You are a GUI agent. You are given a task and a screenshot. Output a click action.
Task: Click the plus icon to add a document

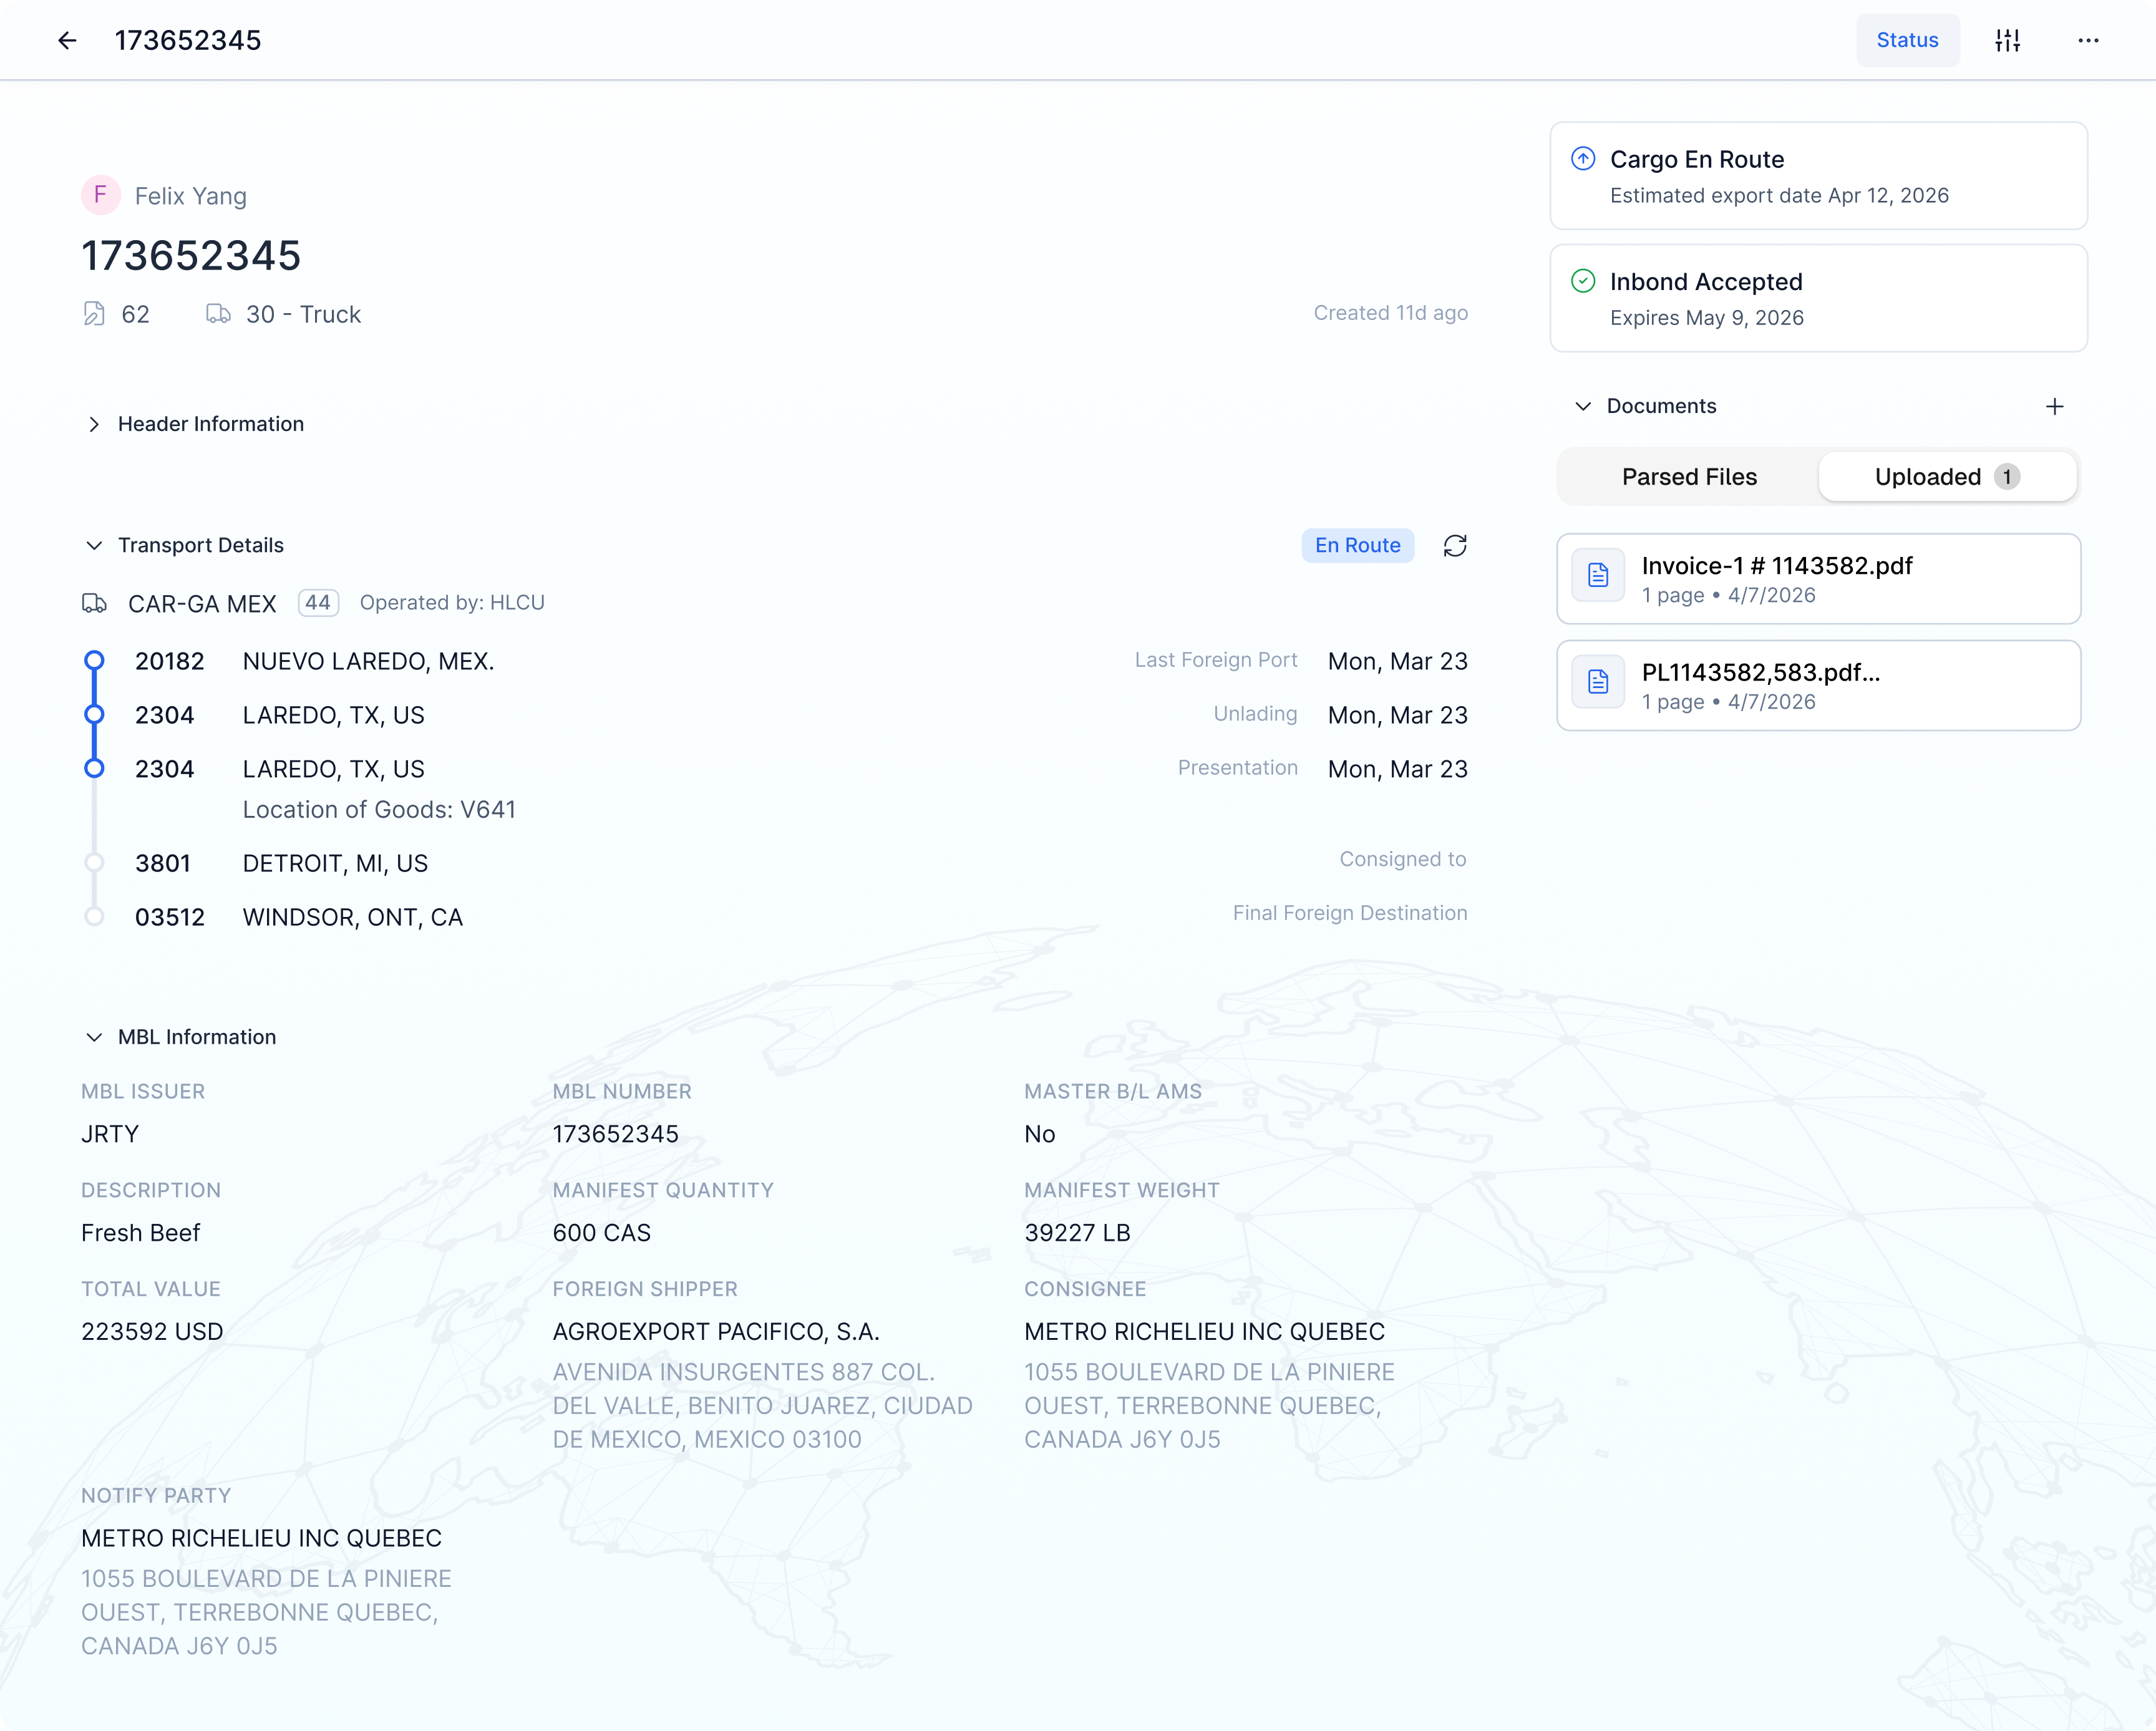2055,406
